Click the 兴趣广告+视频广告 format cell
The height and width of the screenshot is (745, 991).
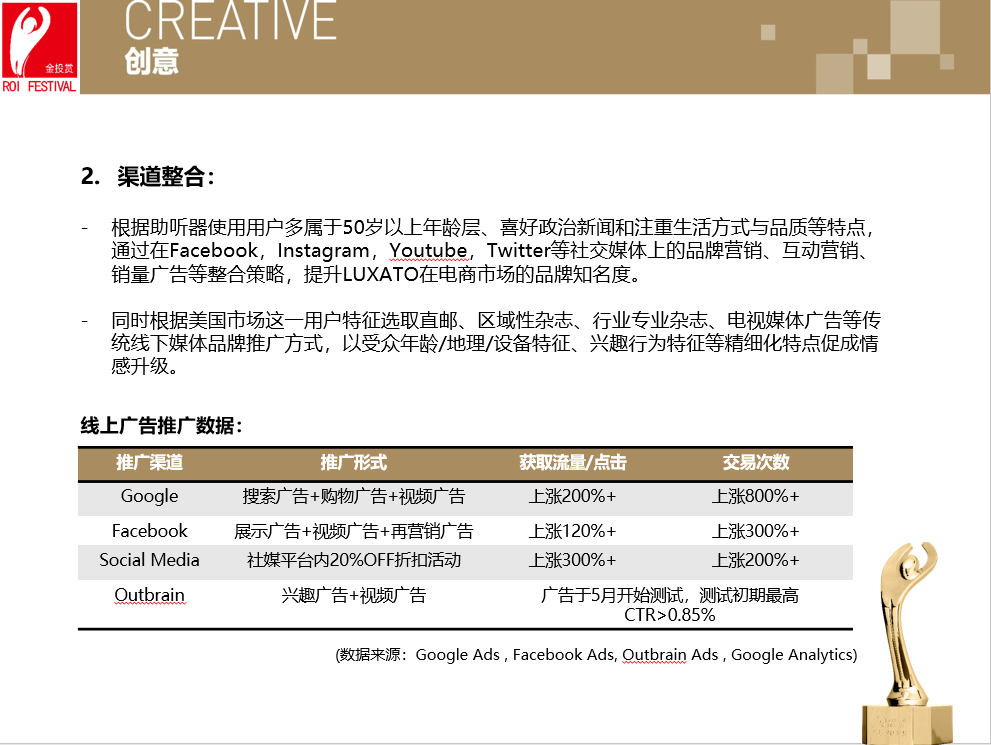353,595
